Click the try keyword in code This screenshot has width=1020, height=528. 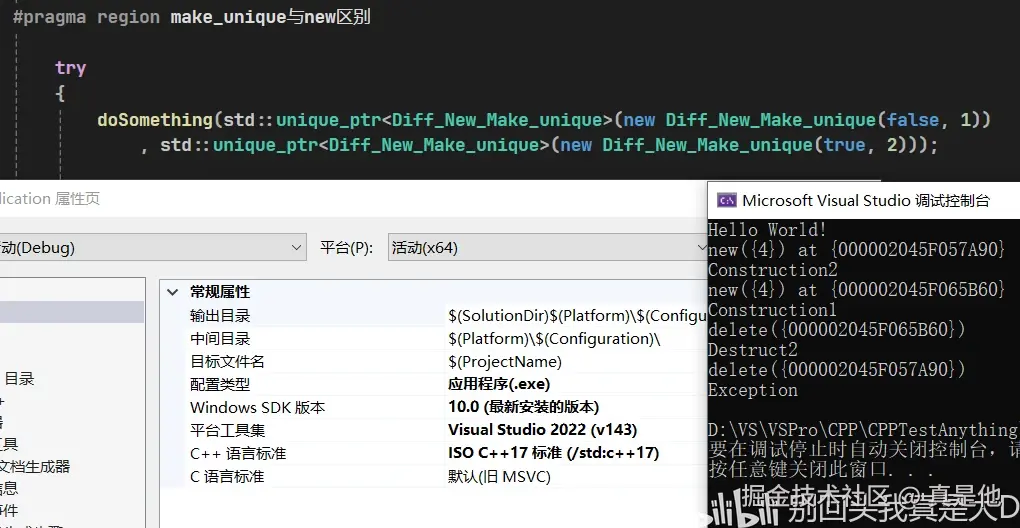point(70,68)
